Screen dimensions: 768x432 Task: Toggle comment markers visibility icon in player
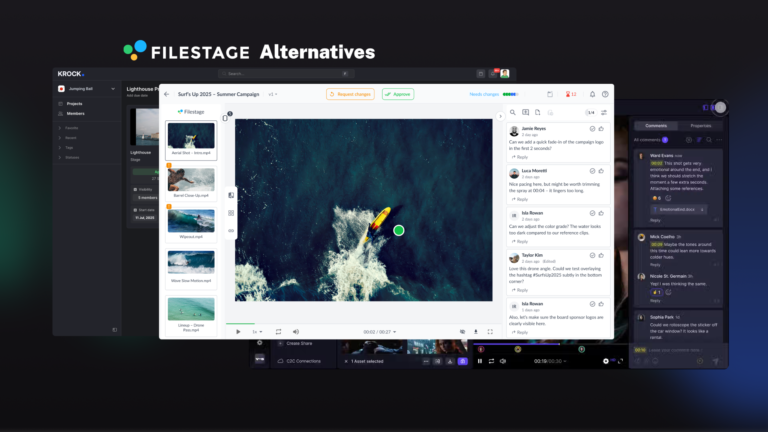(462, 332)
